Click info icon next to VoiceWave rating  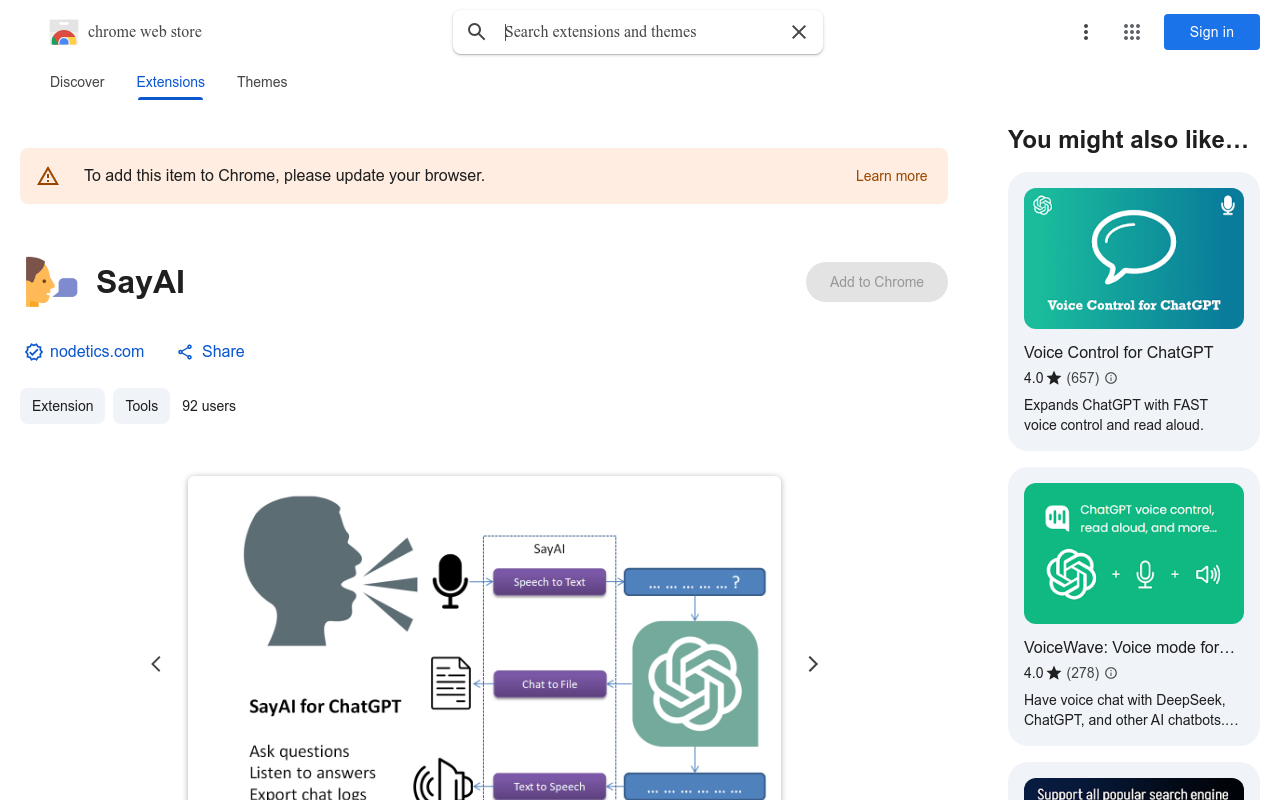1111,673
